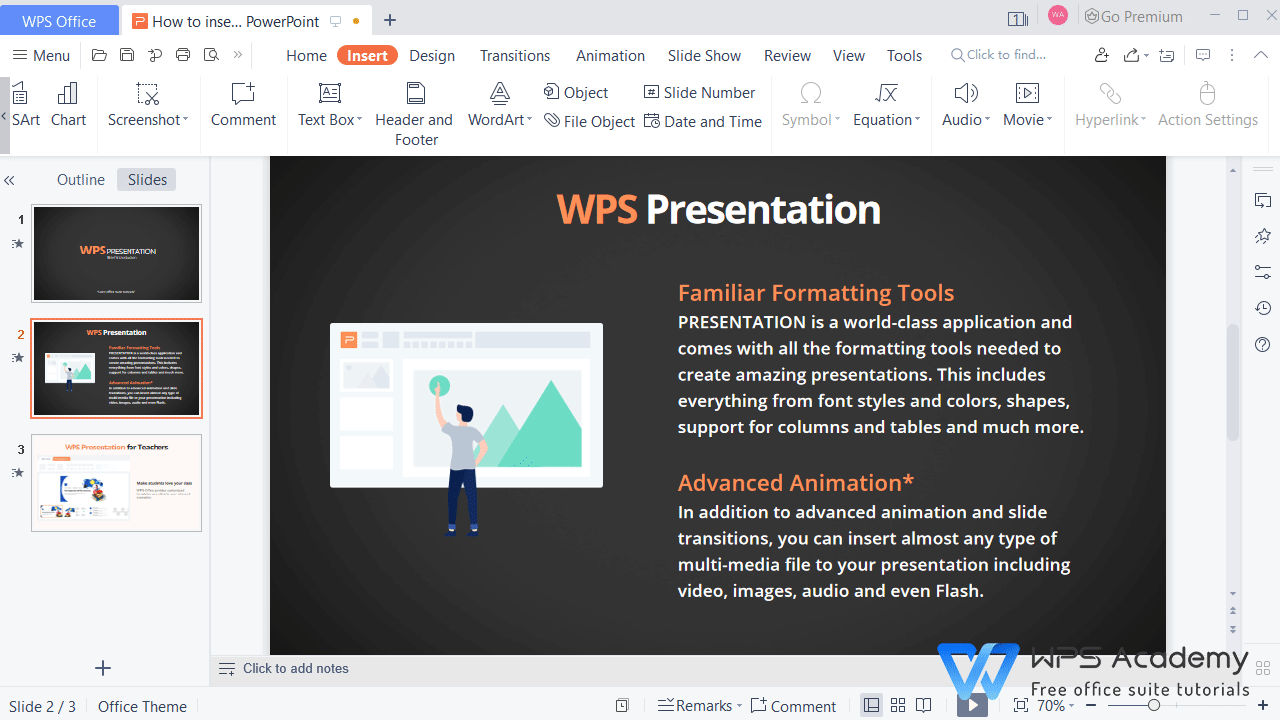Image resolution: width=1280 pixels, height=720 pixels.
Task: Expand the Movie dropdown arrow
Action: [x=1049, y=120]
